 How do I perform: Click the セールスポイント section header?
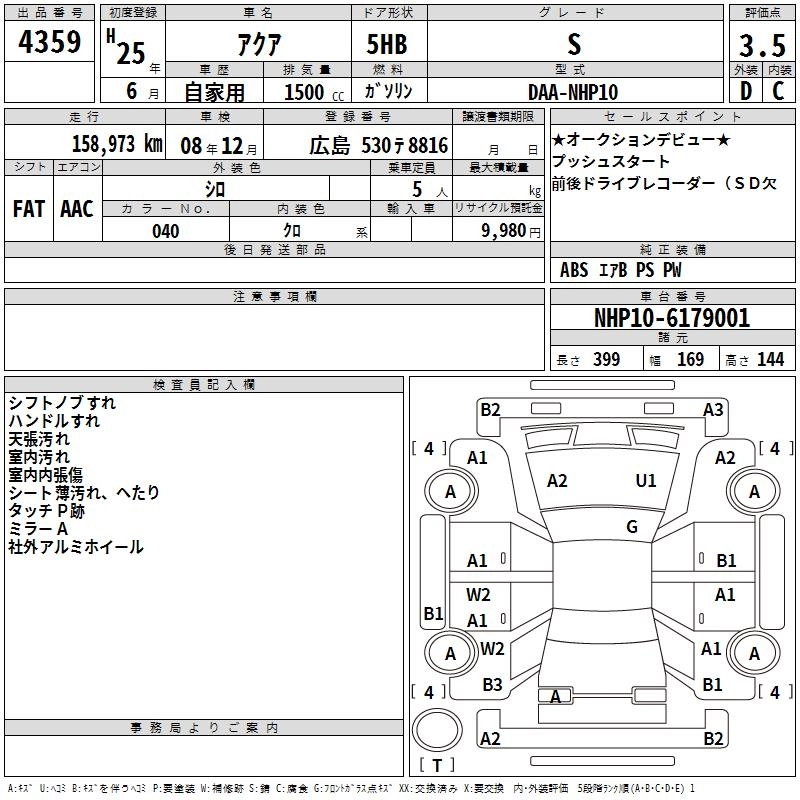click(x=672, y=117)
